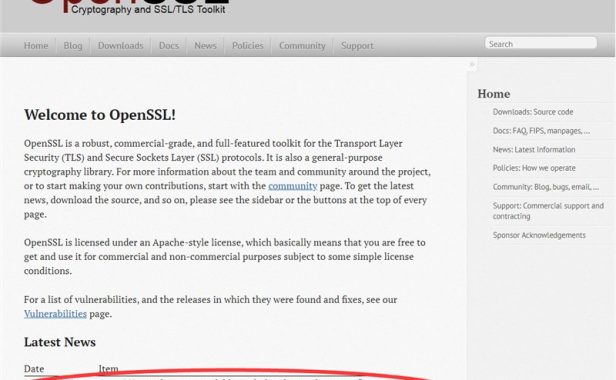This screenshot has width=616, height=380.
Task: Follow the community link in the welcome paragraph
Action: (x=293, y=185)
